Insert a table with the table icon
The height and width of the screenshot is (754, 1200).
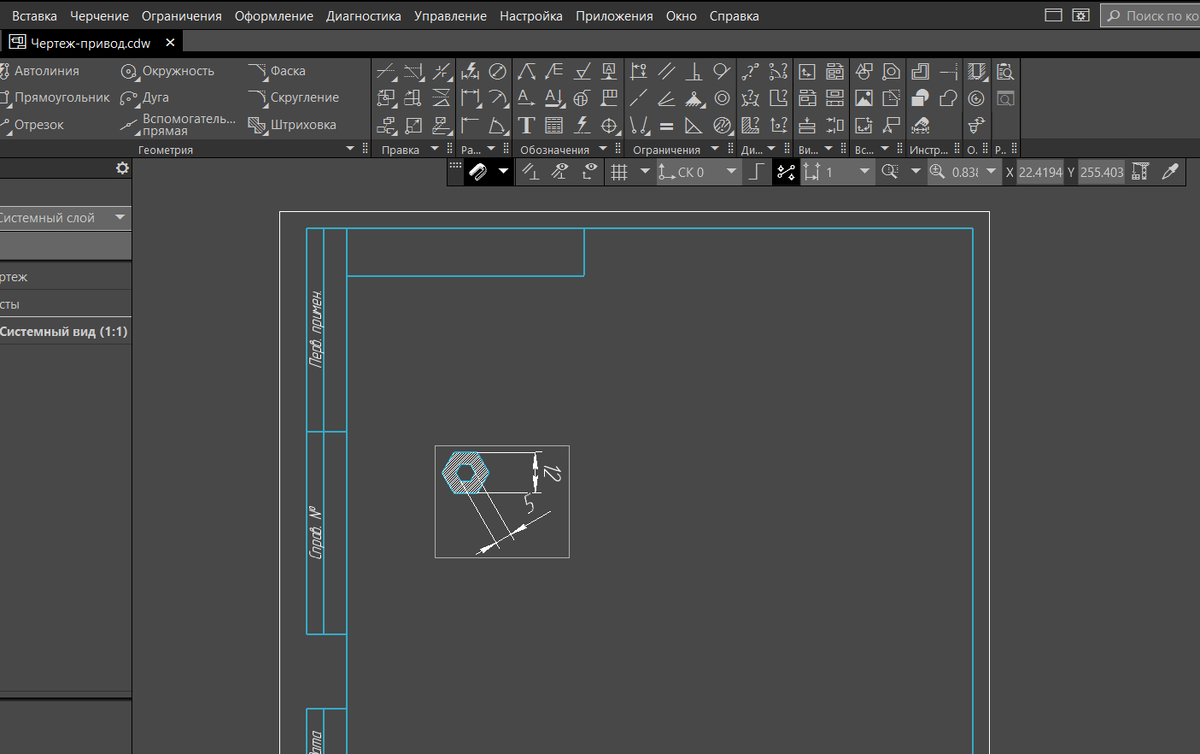click(x=553, y=125)
